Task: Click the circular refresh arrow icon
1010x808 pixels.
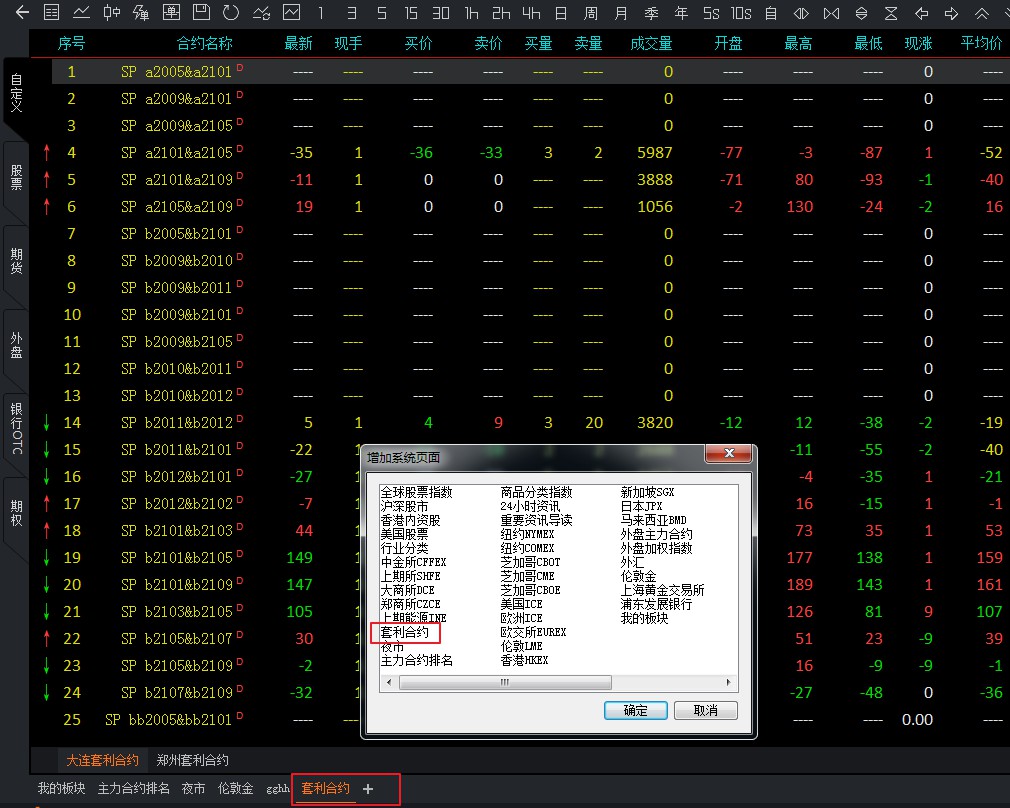Action: [x=231, y=13]
